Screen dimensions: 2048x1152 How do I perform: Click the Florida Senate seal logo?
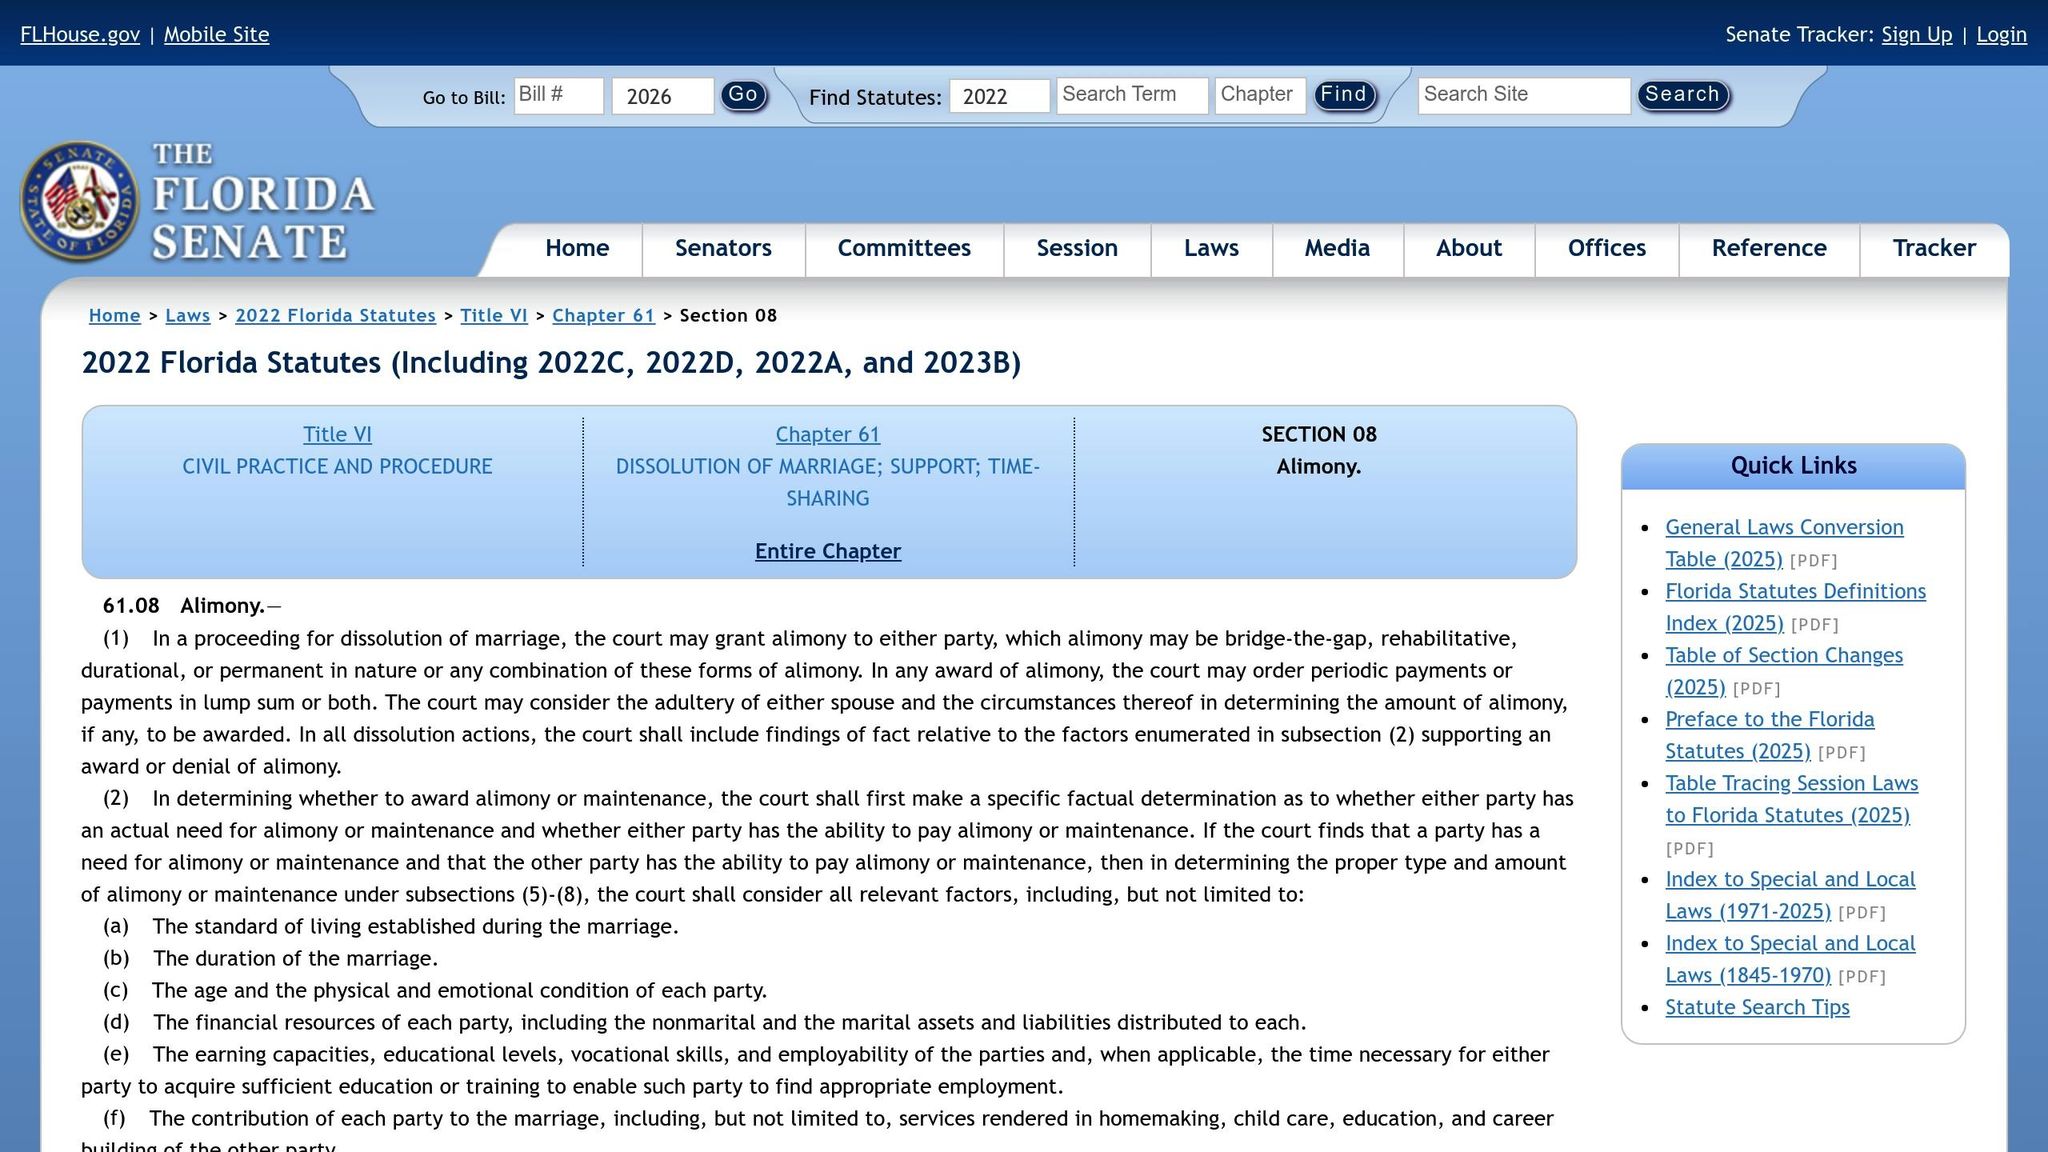[x=80, y=200]
